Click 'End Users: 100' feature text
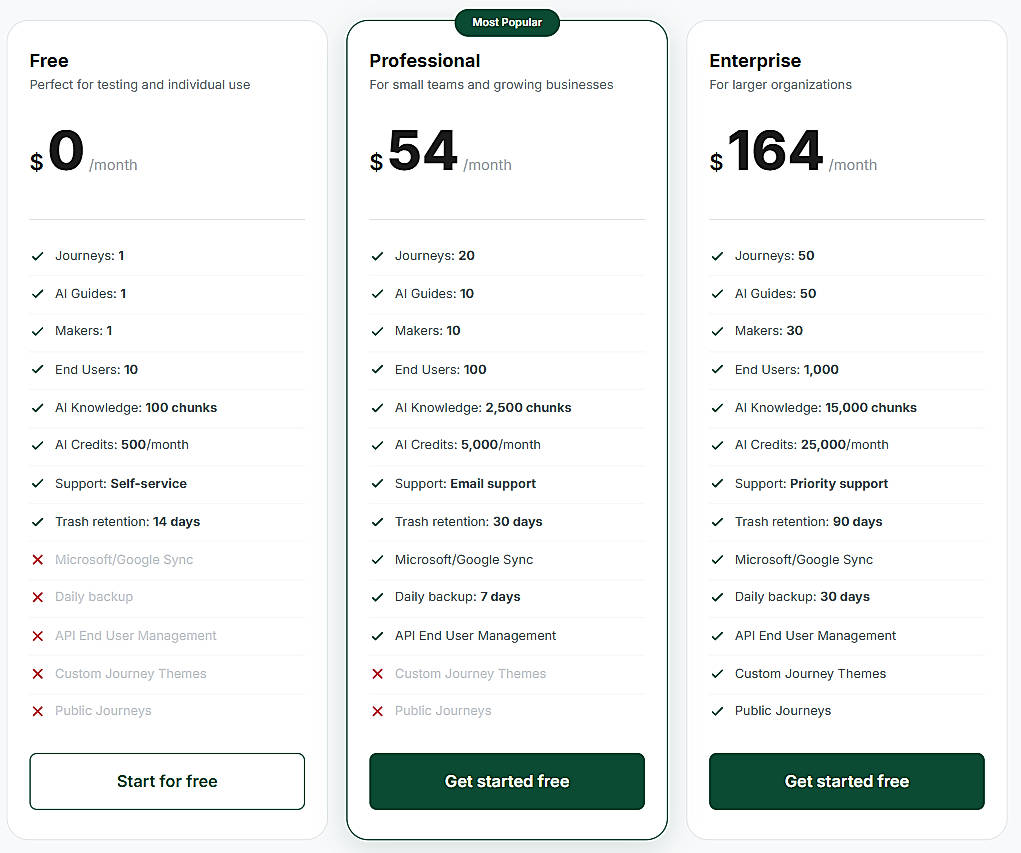This screenshot has height=853, width=1021. coord(440,369)
